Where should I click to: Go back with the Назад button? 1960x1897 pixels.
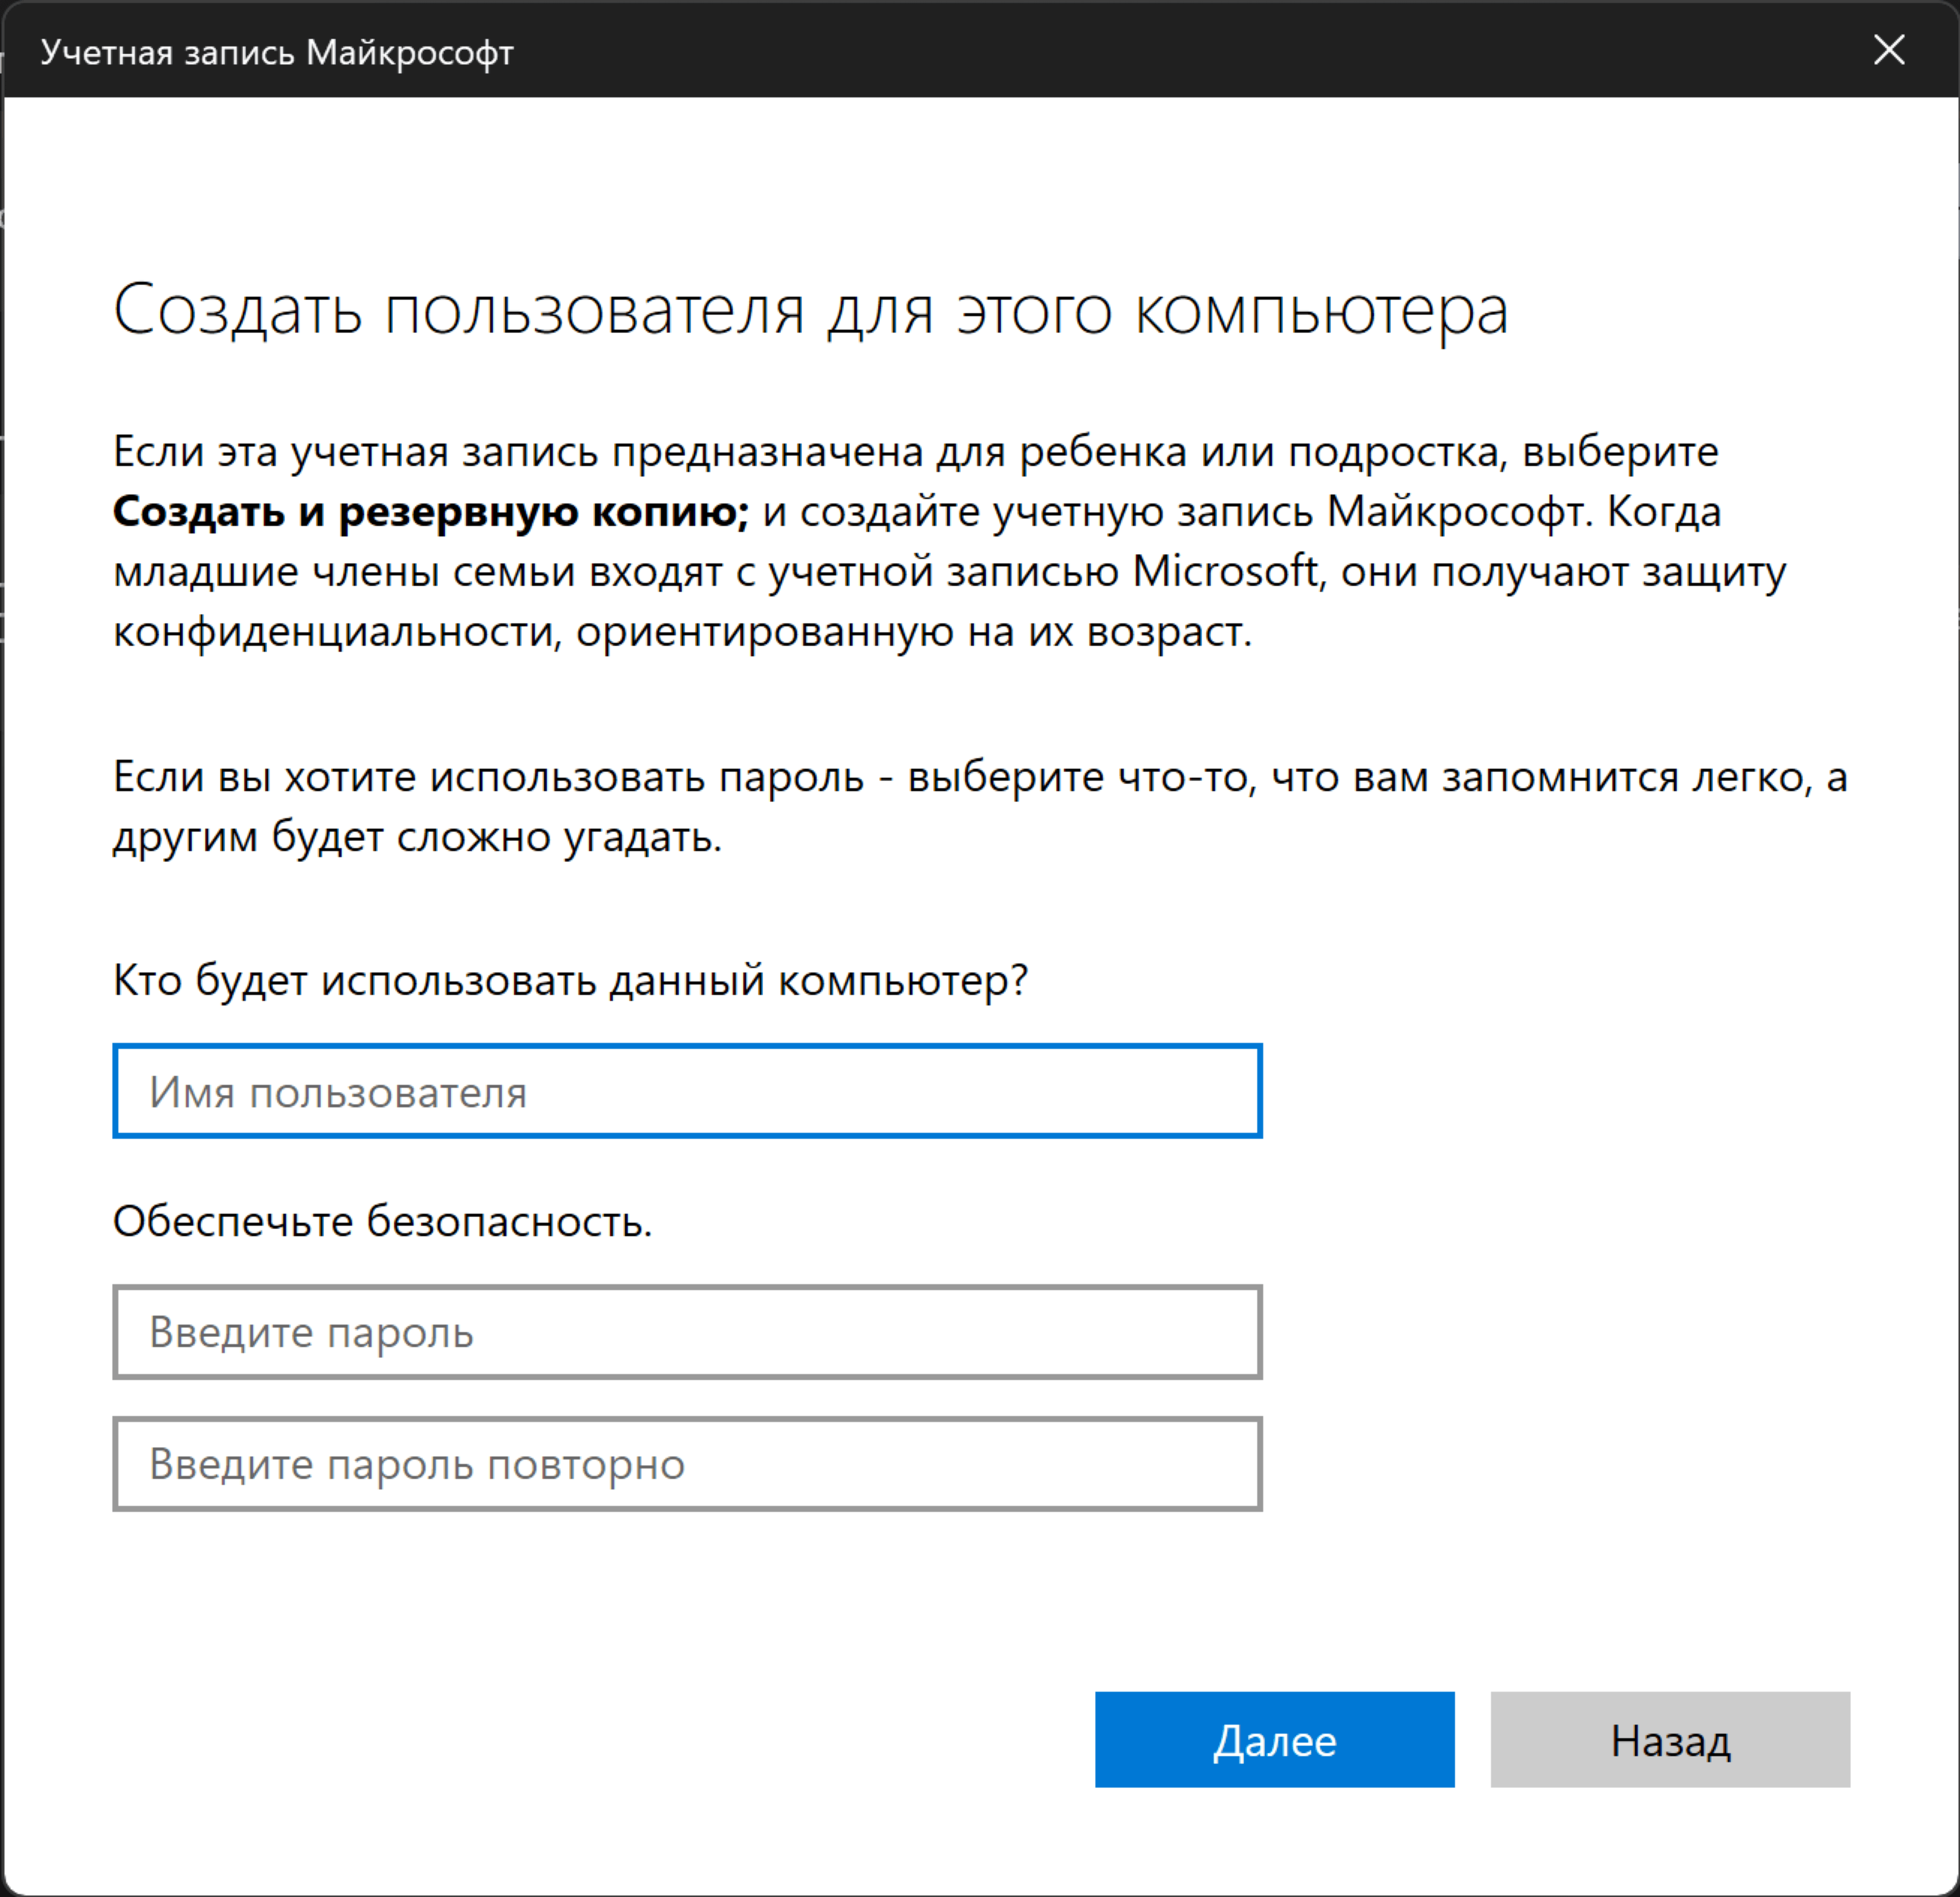[x=1669, y=1740]
